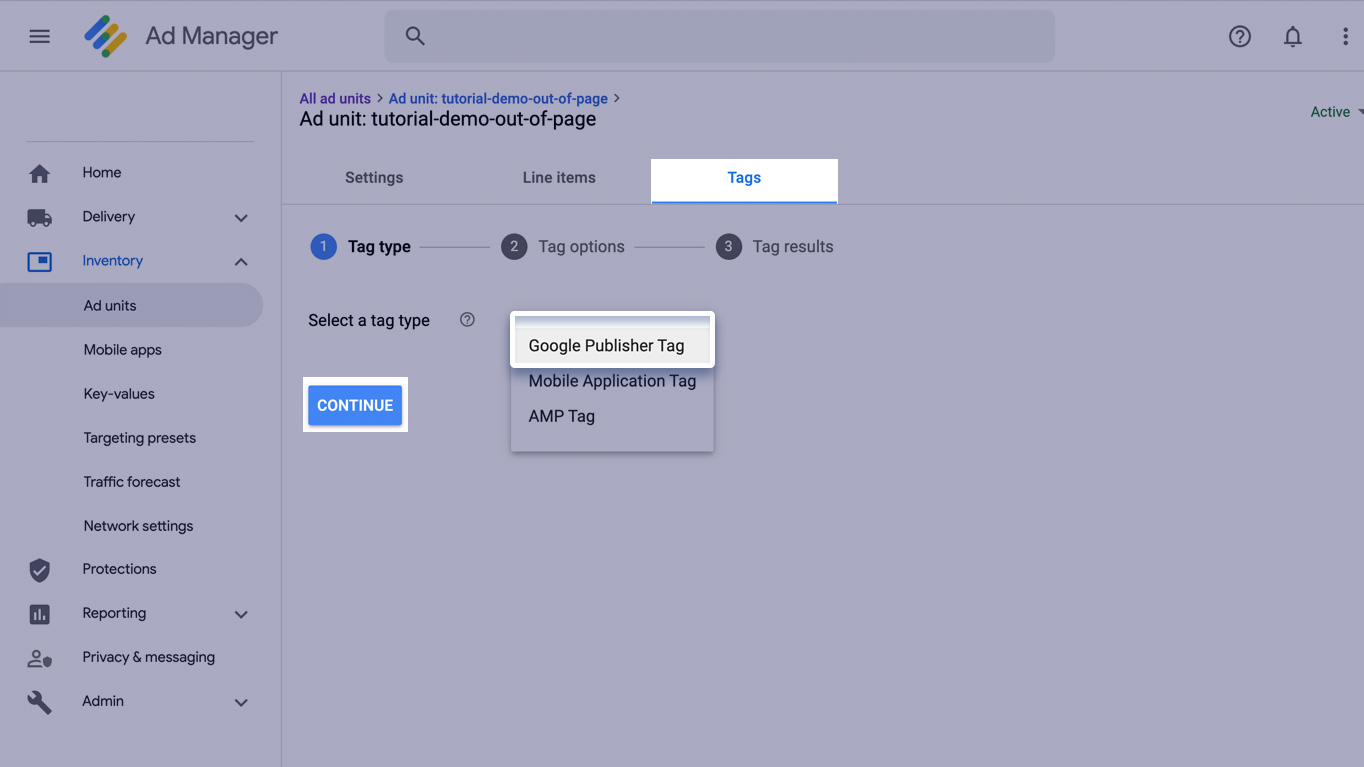Open Traffic forecast in sidebar

tap(132, 482)
